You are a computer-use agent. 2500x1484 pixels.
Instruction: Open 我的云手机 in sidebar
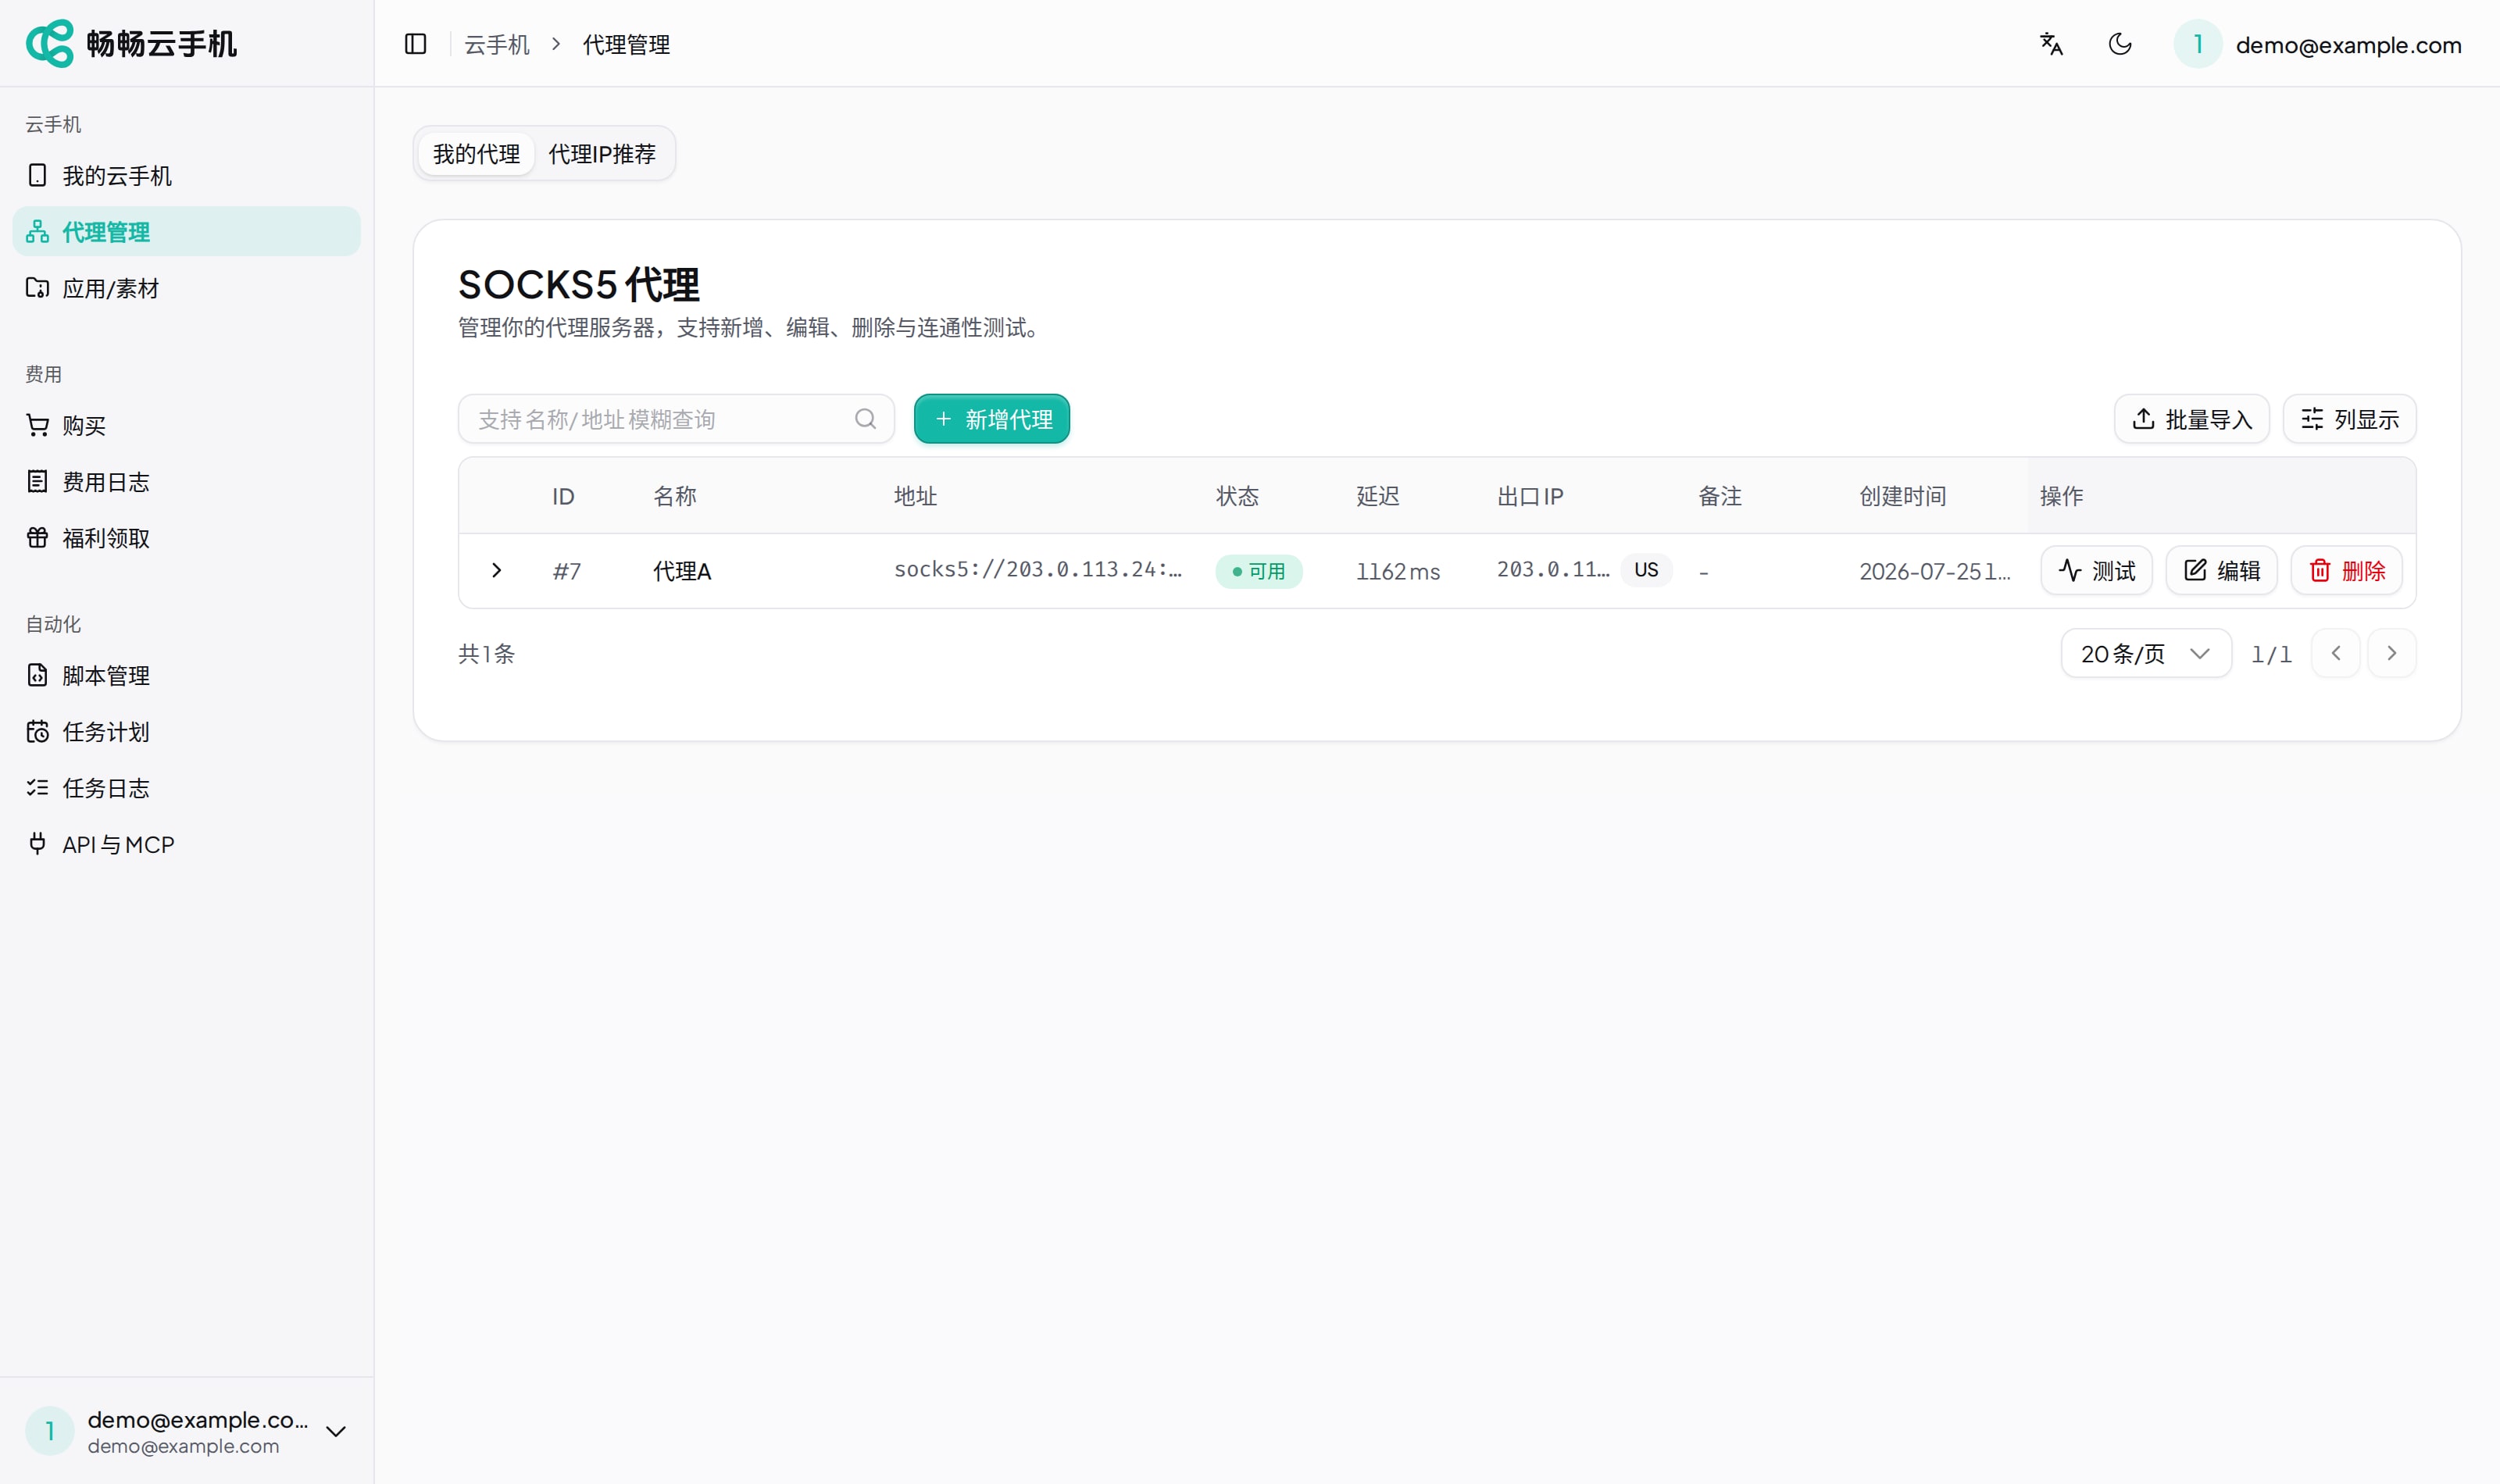[186, 175]
